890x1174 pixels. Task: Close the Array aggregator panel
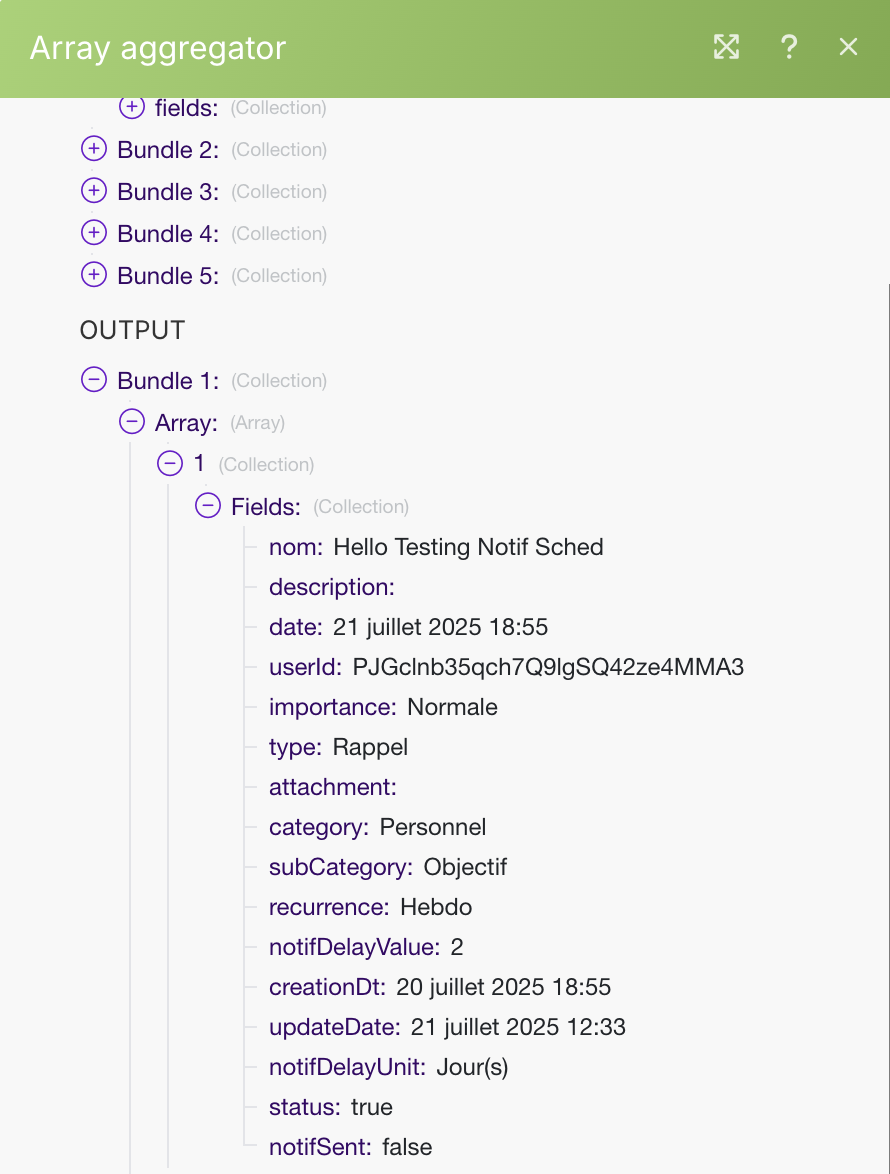click(x=848, y=47)
